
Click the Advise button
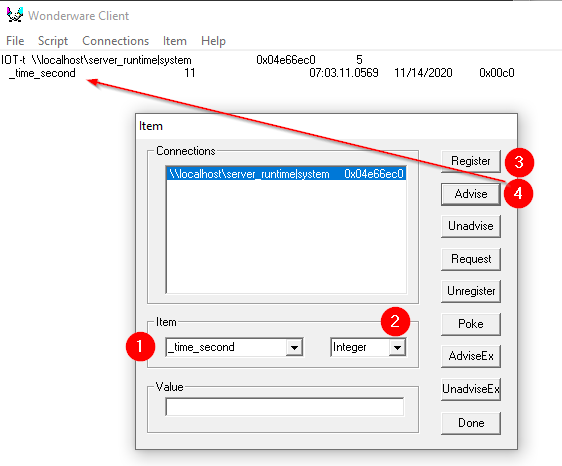[x=471, y=194]
